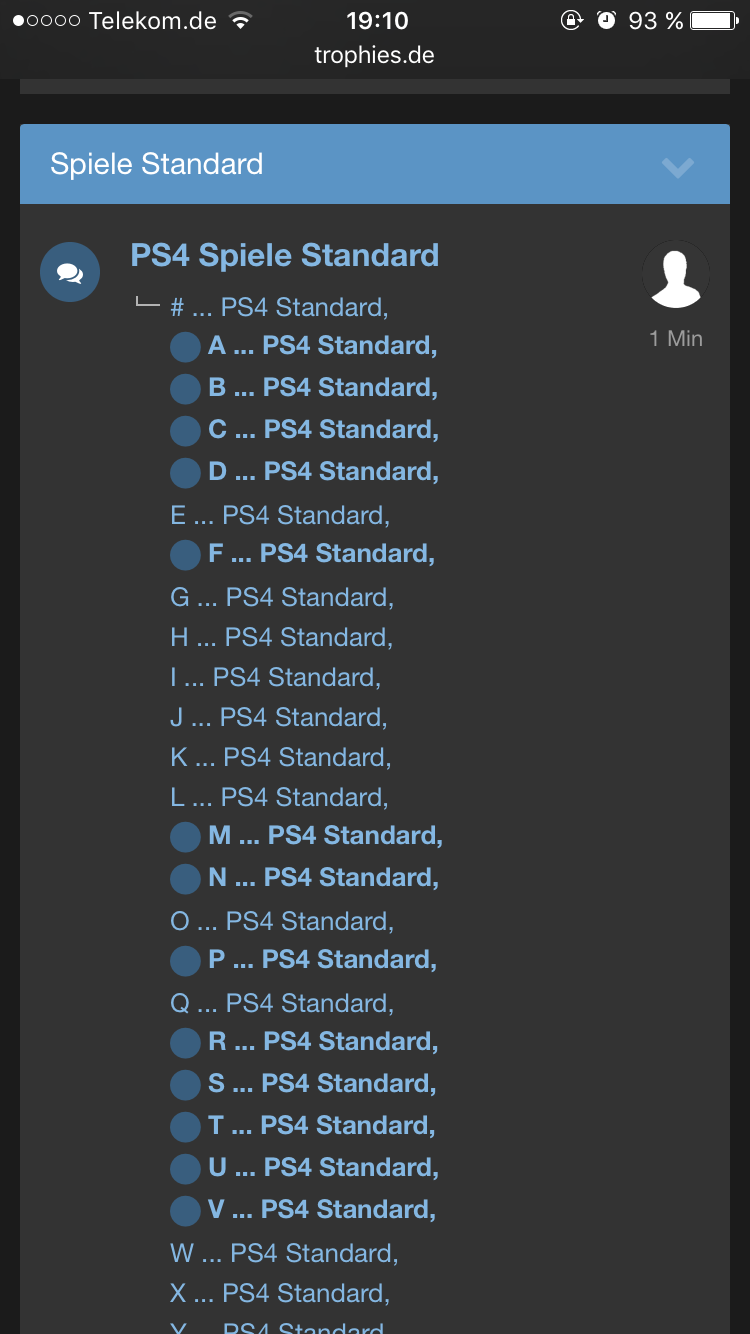Viewport: 750px width, 1334px height.
Task: Toggle the unread marker for P
Action: click(x=185, y=961)
